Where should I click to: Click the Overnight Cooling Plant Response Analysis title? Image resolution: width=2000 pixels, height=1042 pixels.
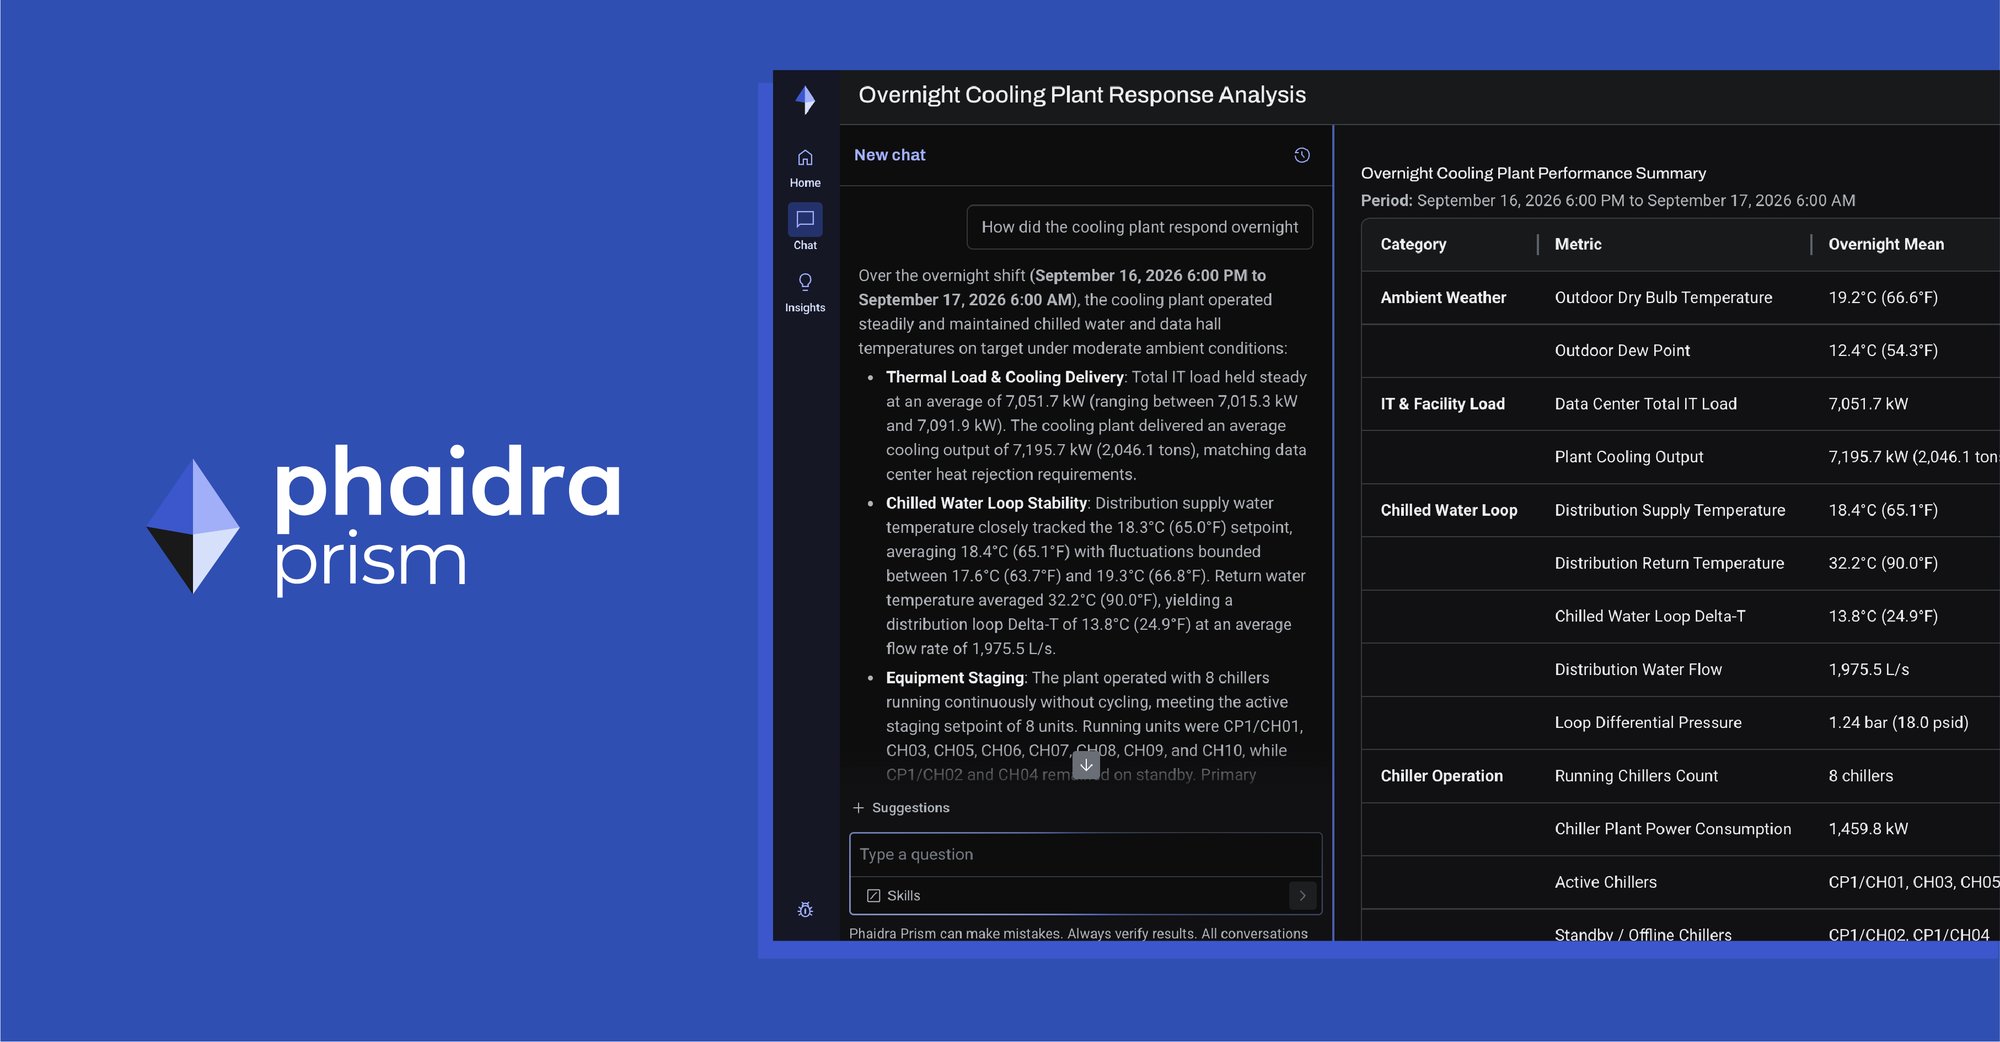tap(1082, 95)
